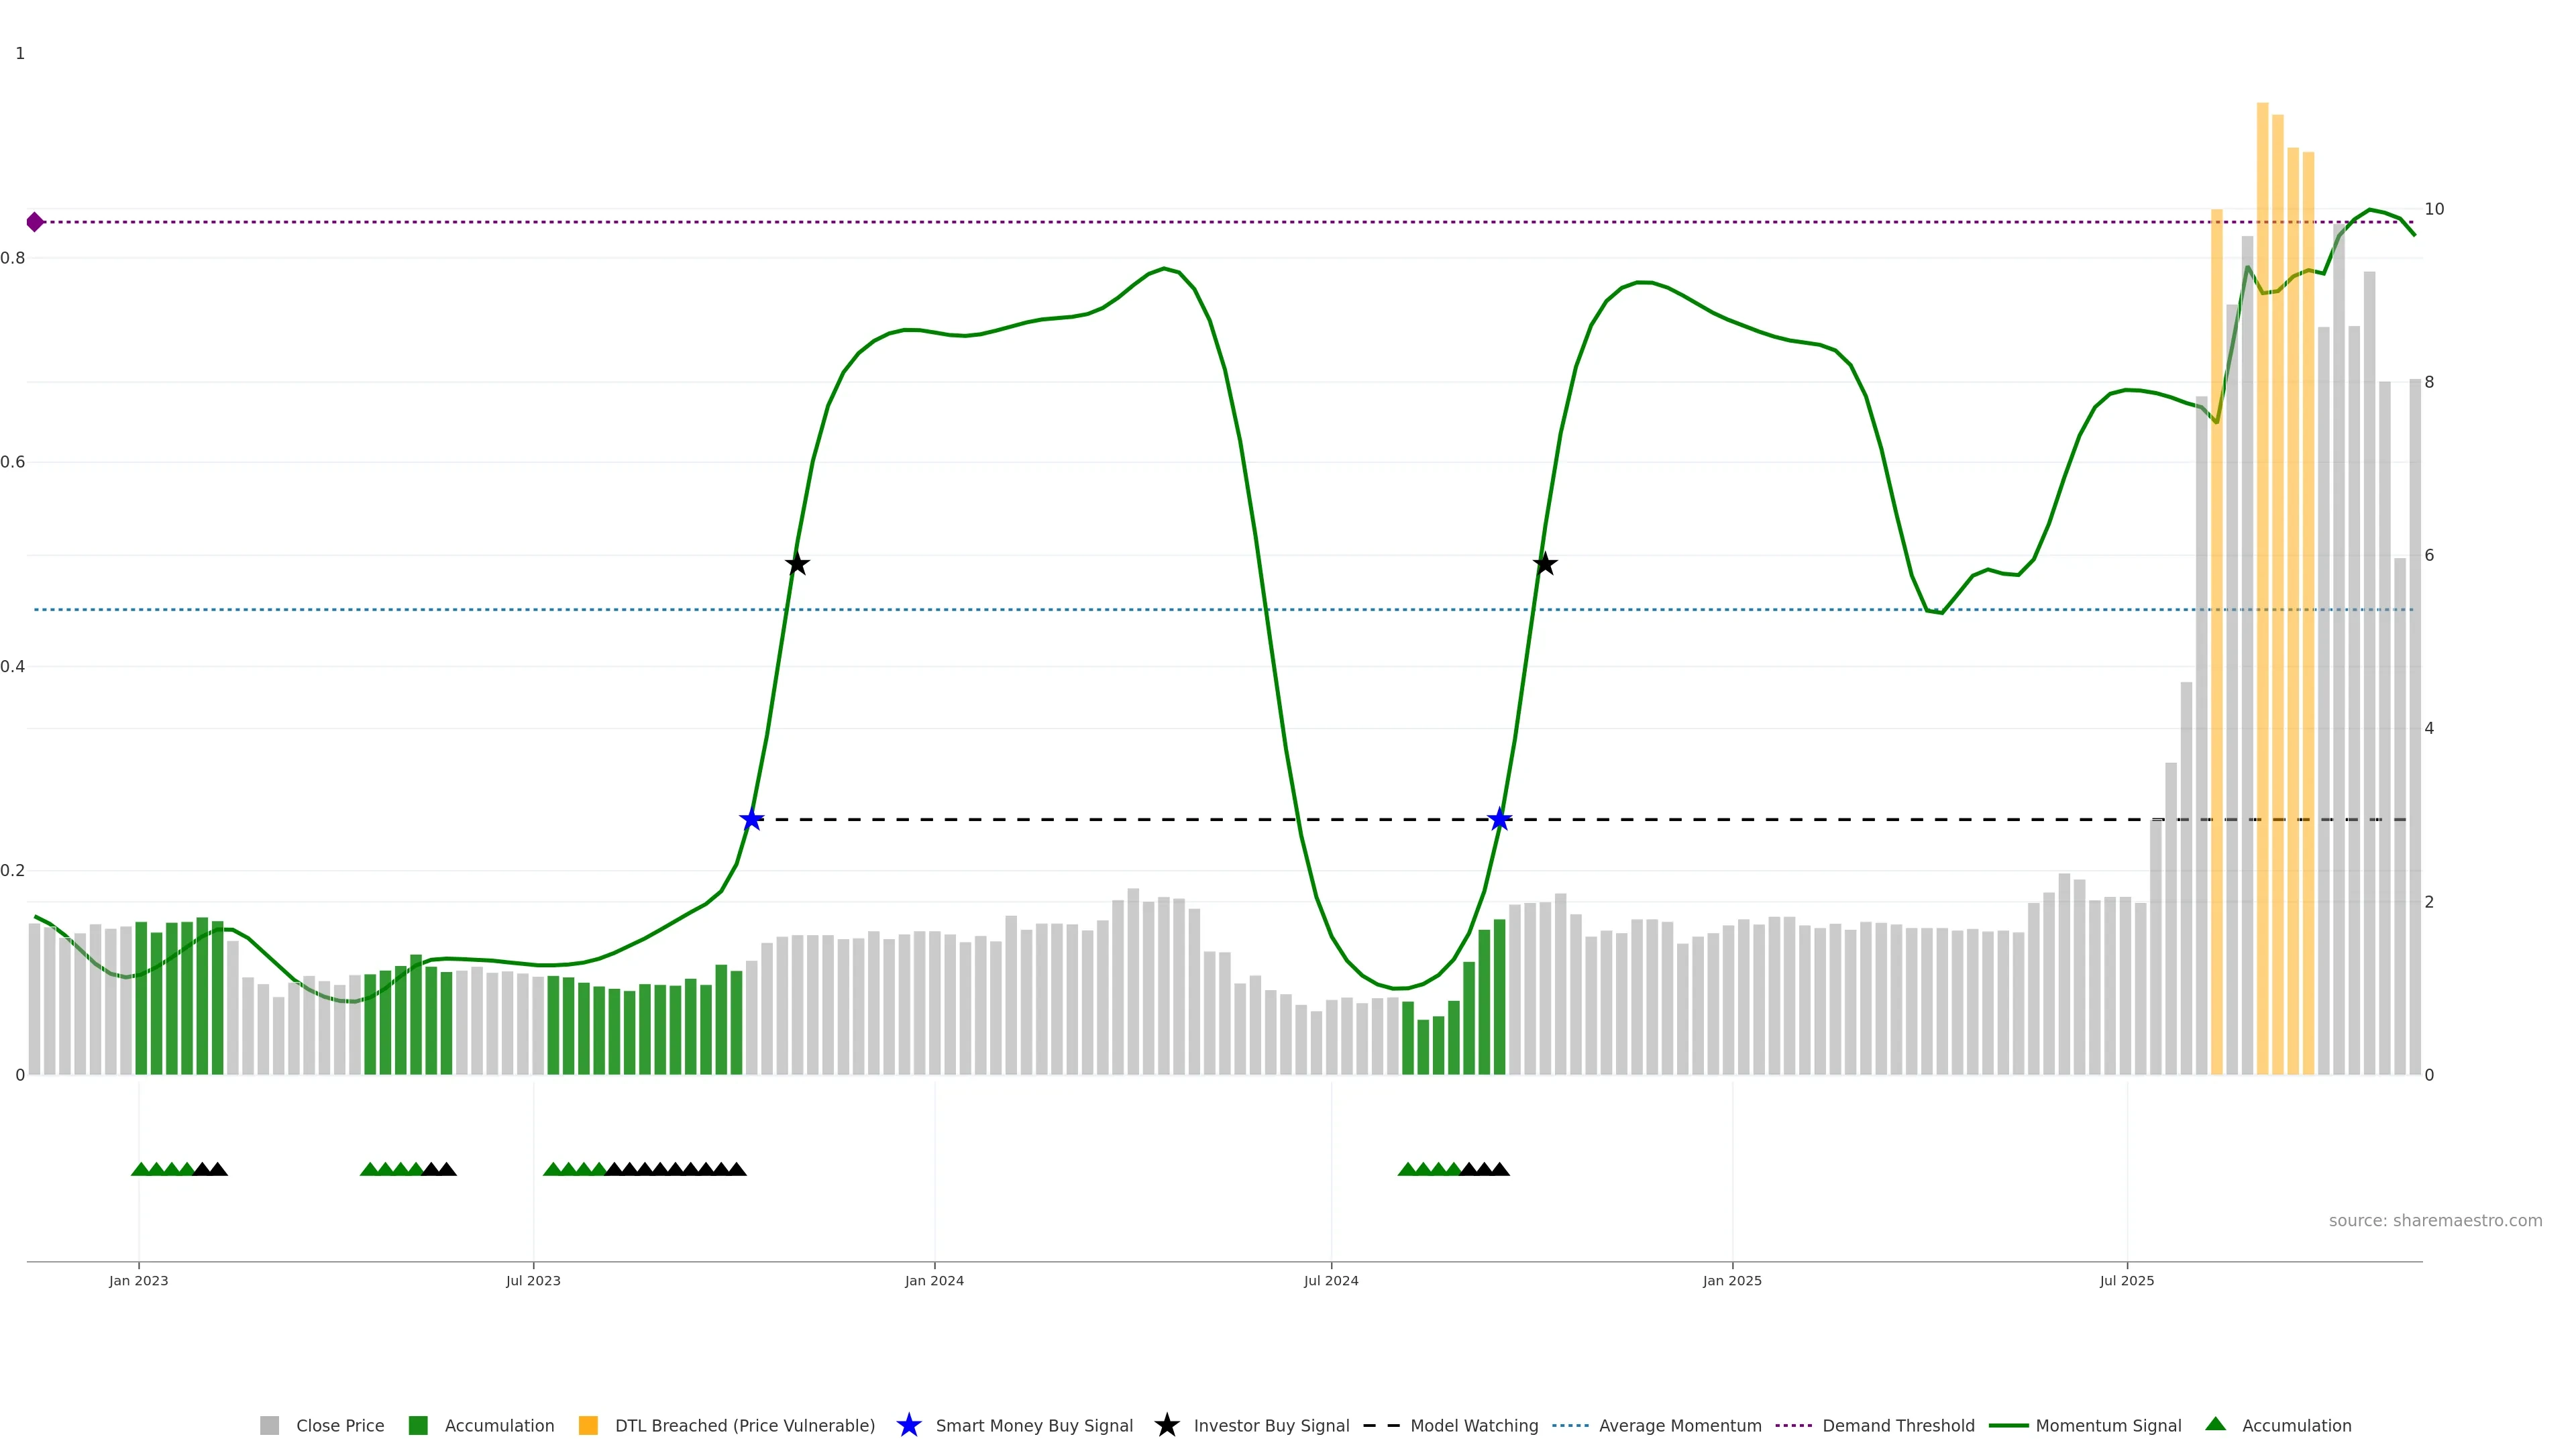Viewport: 2576px width, 1449px height.
Task: Click the Jan 2024 x-axis label
Action: tap(934, 1280)
